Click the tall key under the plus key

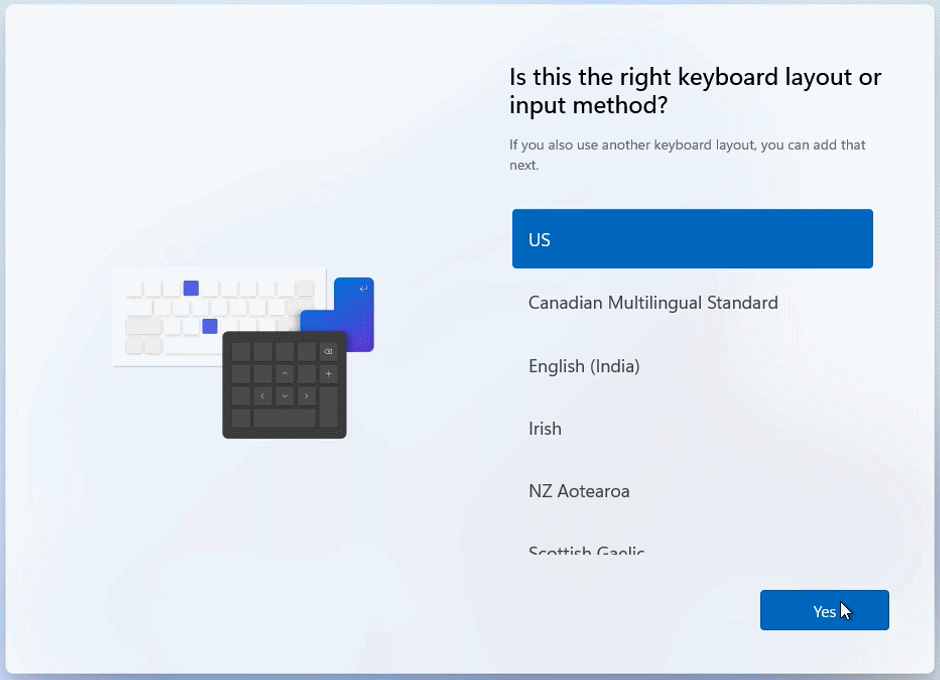click(328, 407)
